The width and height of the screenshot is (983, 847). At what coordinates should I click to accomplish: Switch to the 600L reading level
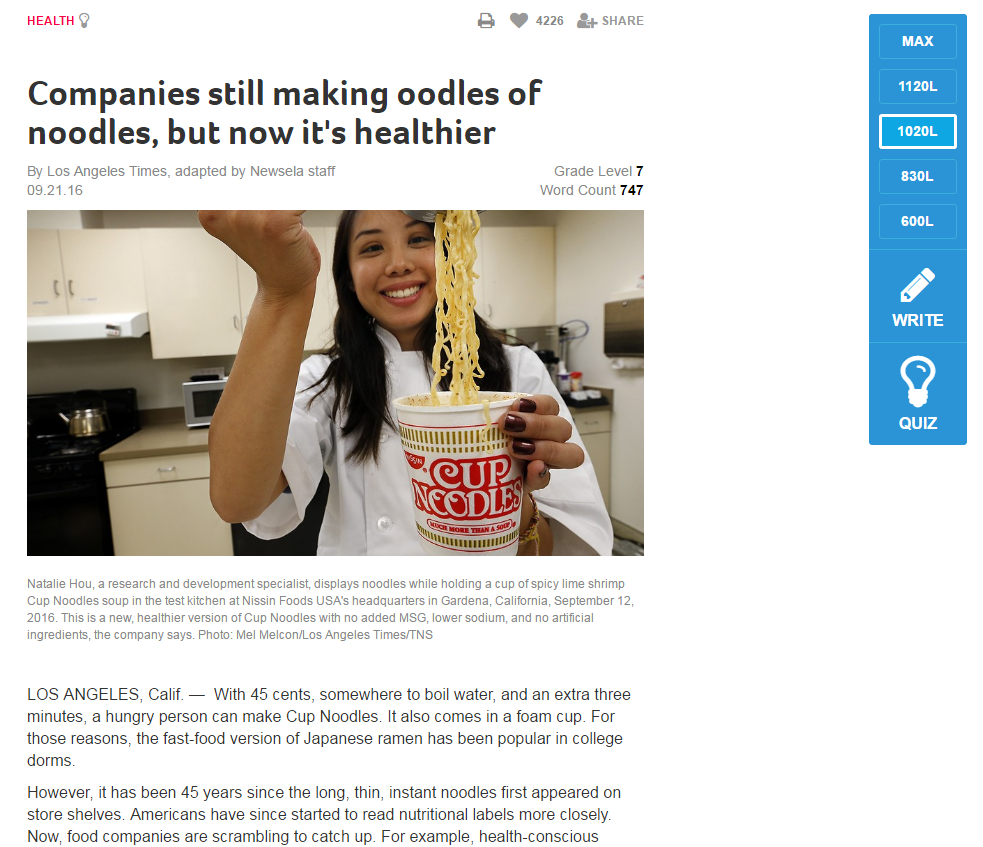coord(917,221)
